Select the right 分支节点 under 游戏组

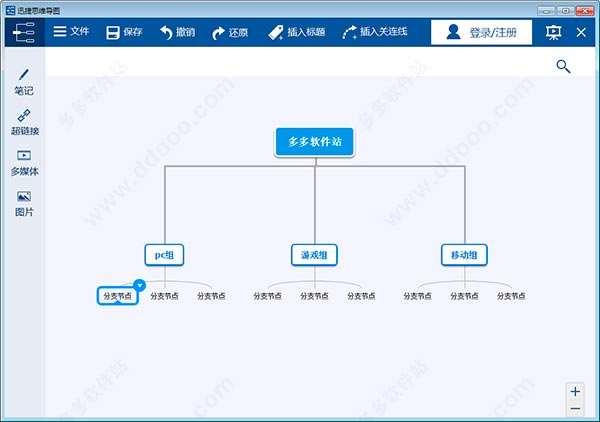pos(361,296)
